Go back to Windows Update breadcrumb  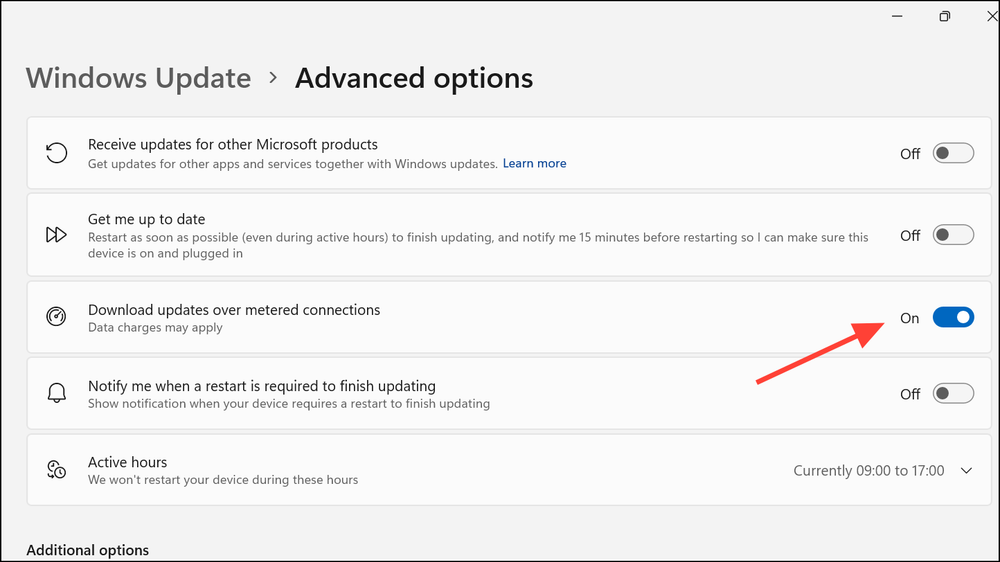pos(138,78)
